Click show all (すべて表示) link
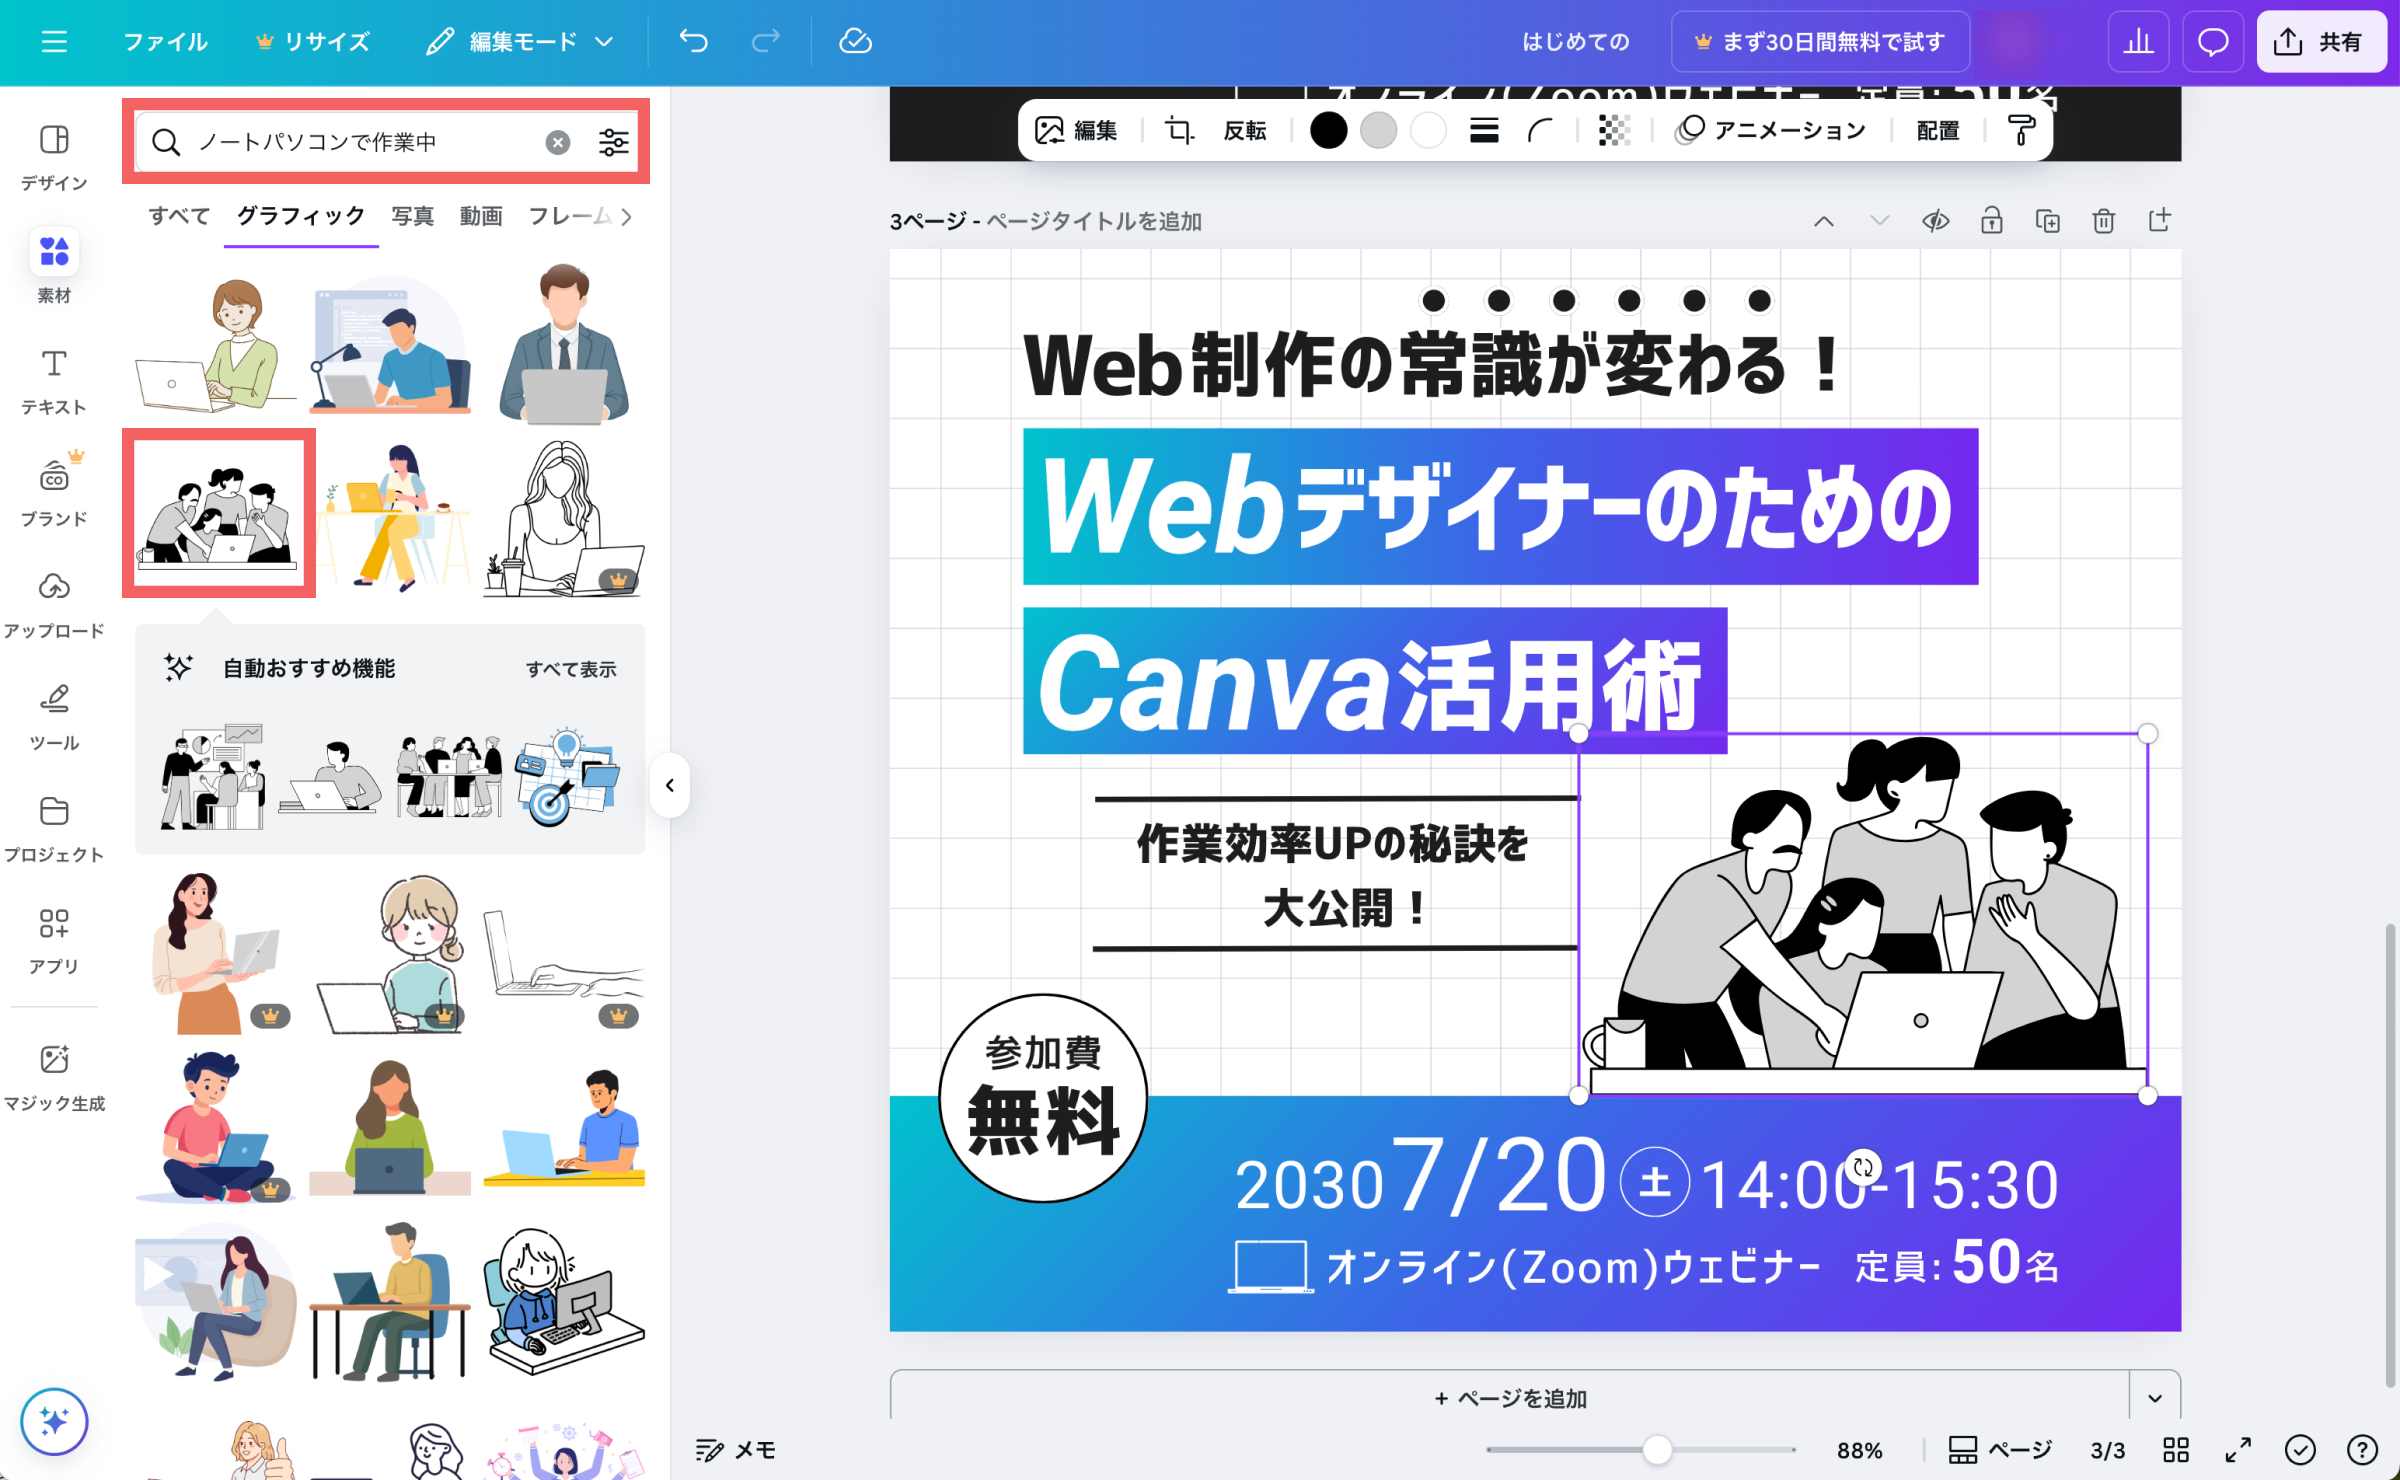 click(x=571, y=669)
